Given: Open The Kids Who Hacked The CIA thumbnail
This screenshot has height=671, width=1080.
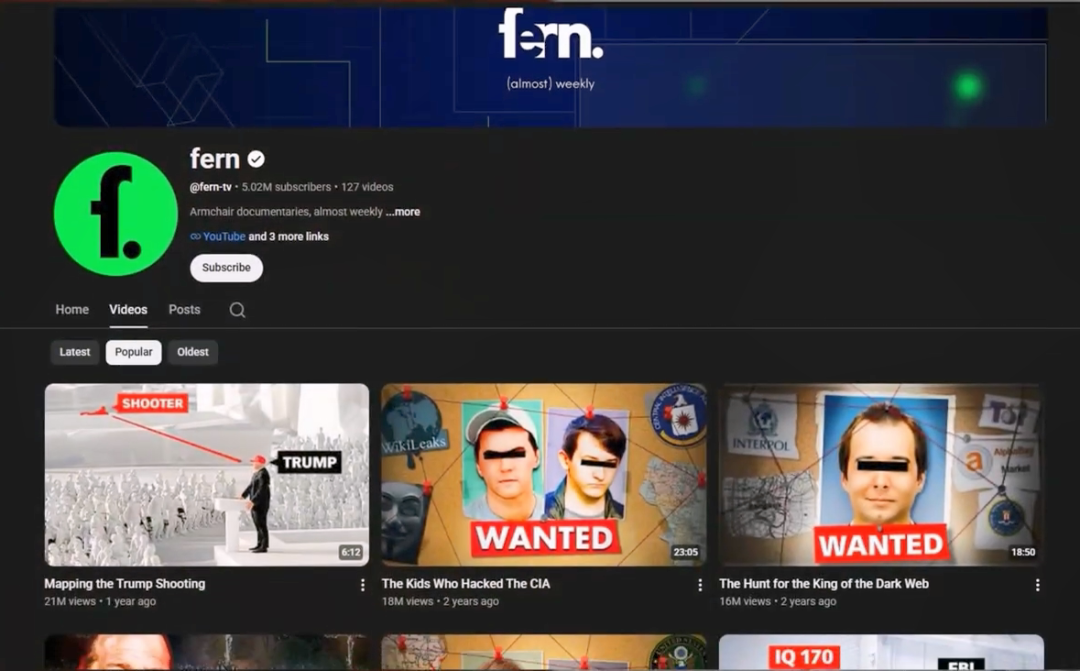Looking at the screenshot, I should coord(544,475).
